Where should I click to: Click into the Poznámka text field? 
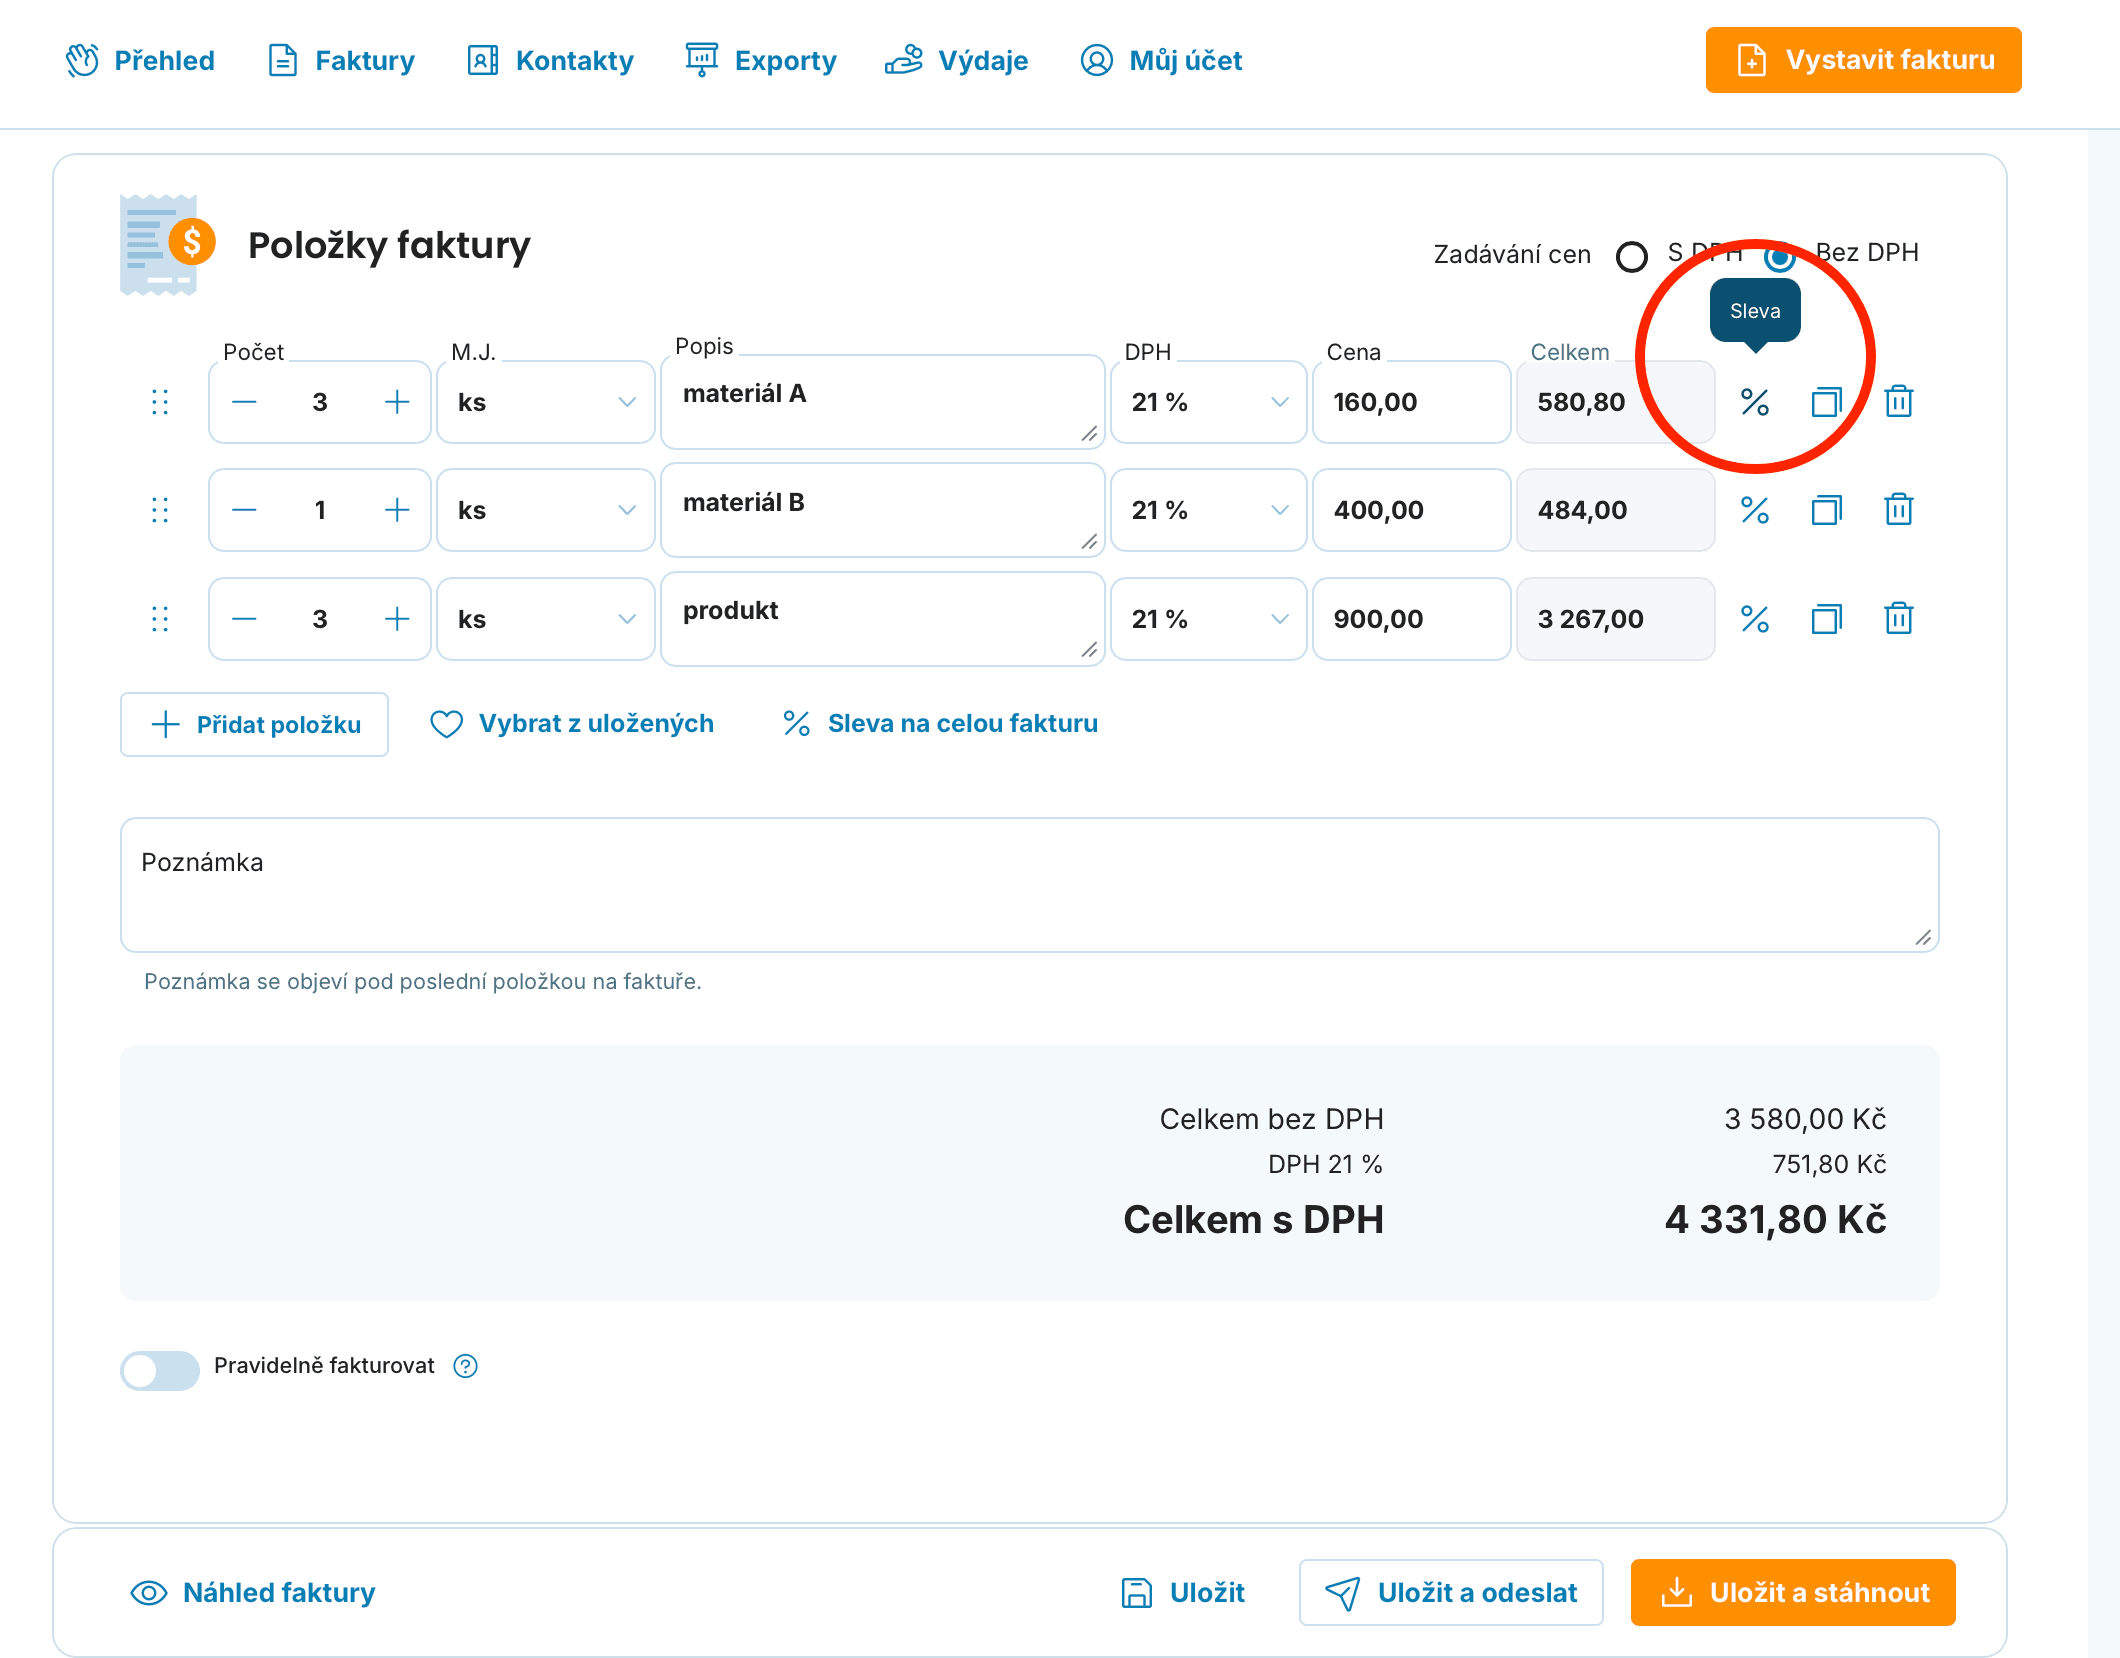(x=1029, y=885)
